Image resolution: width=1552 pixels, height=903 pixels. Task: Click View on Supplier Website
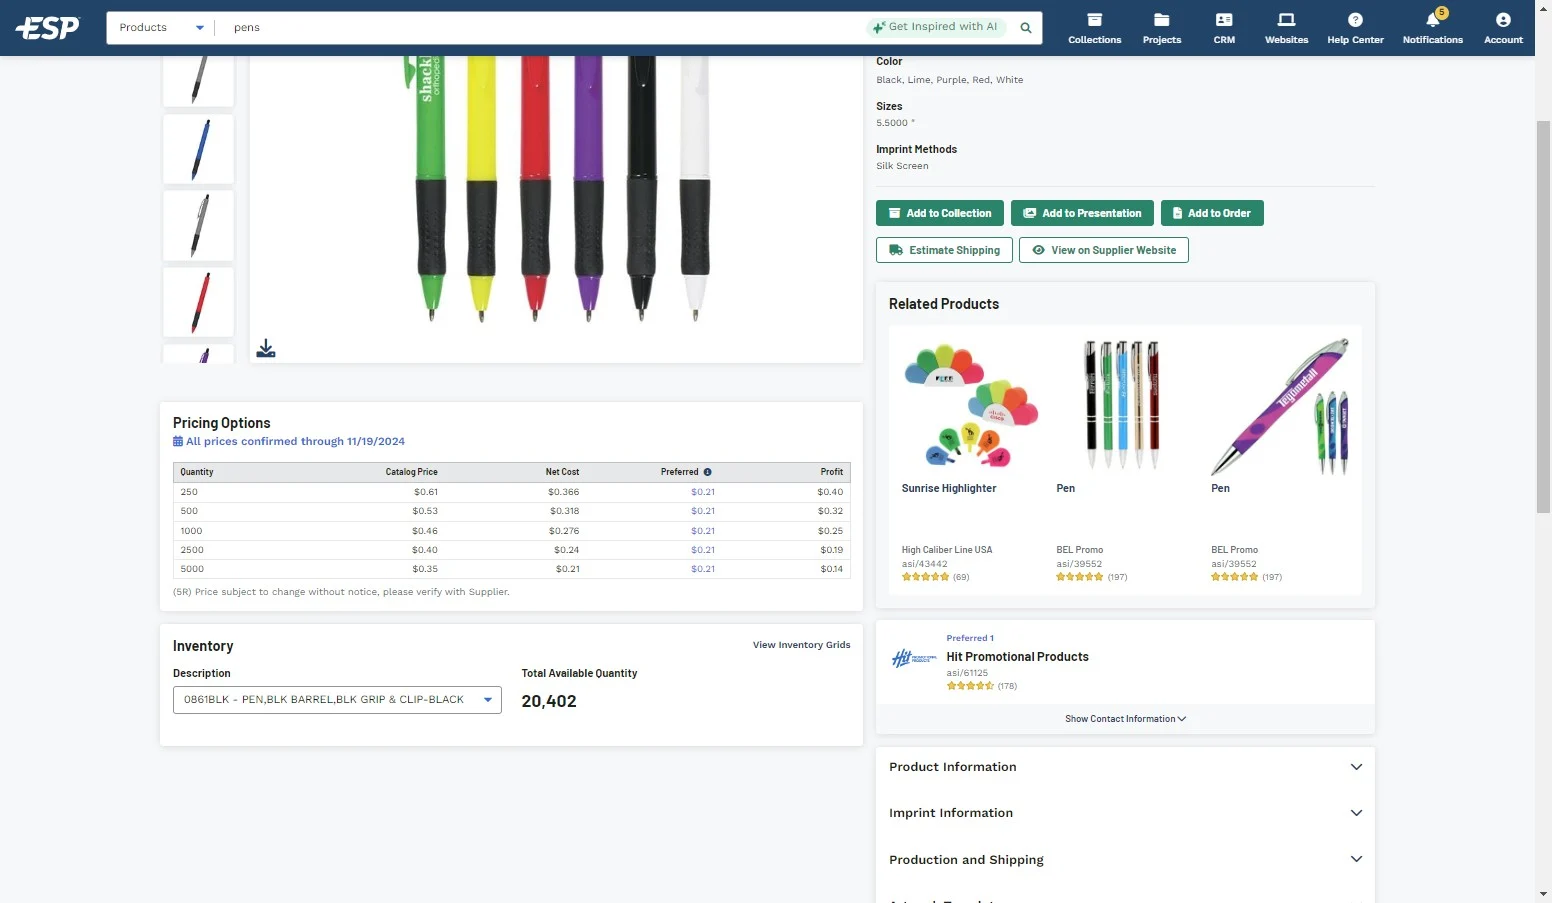(x=1103, y=250)
